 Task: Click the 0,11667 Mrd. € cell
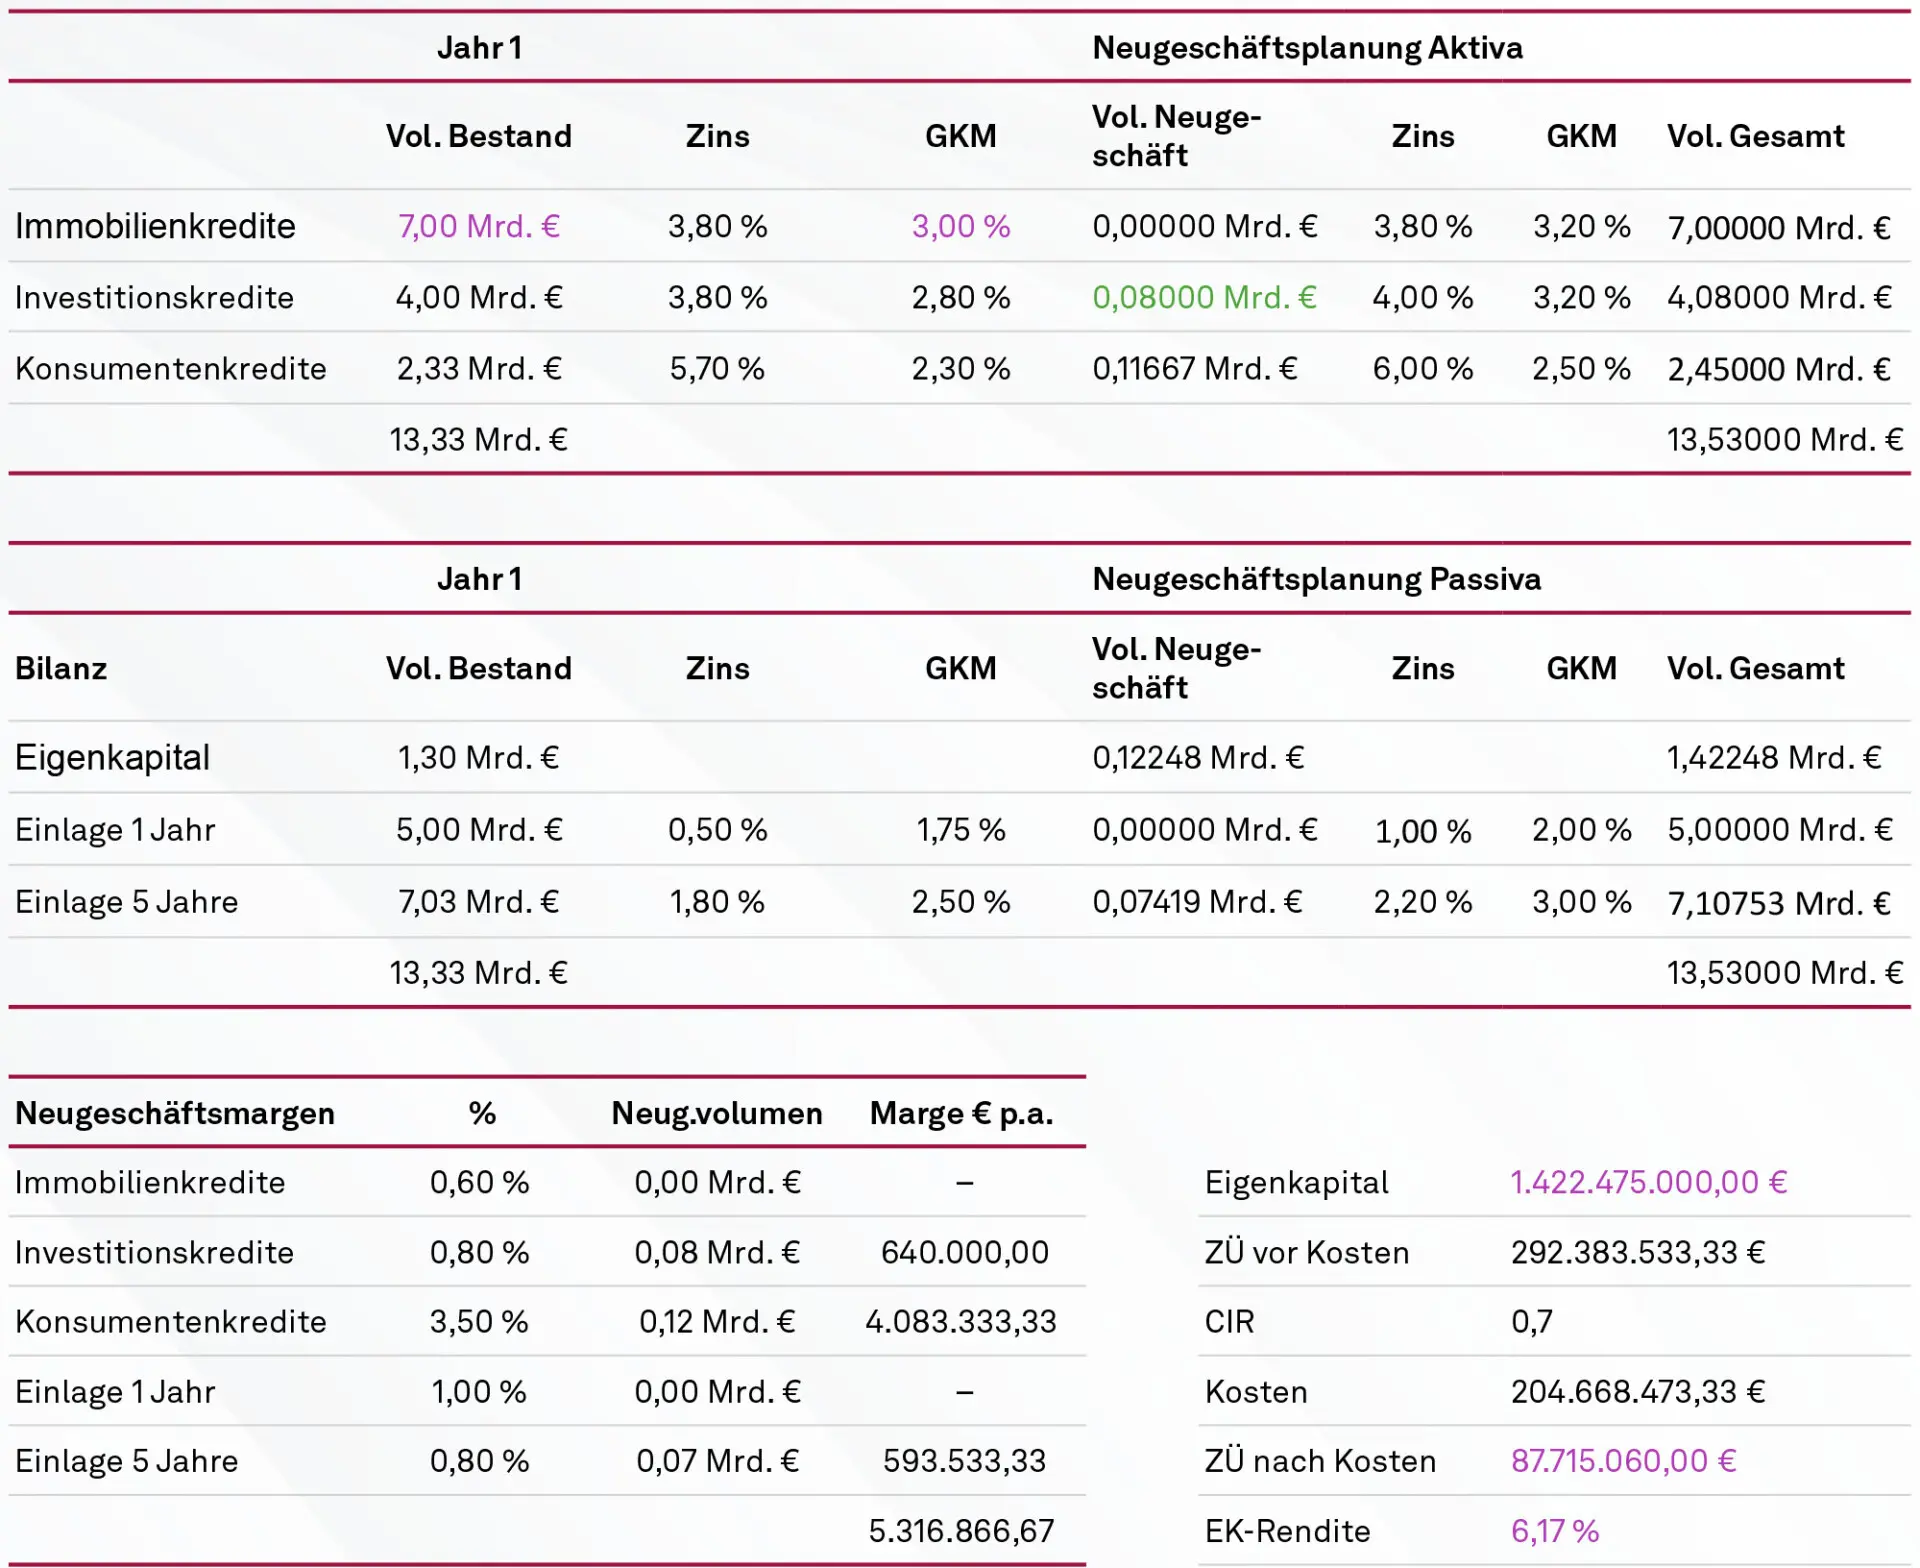1194,369
